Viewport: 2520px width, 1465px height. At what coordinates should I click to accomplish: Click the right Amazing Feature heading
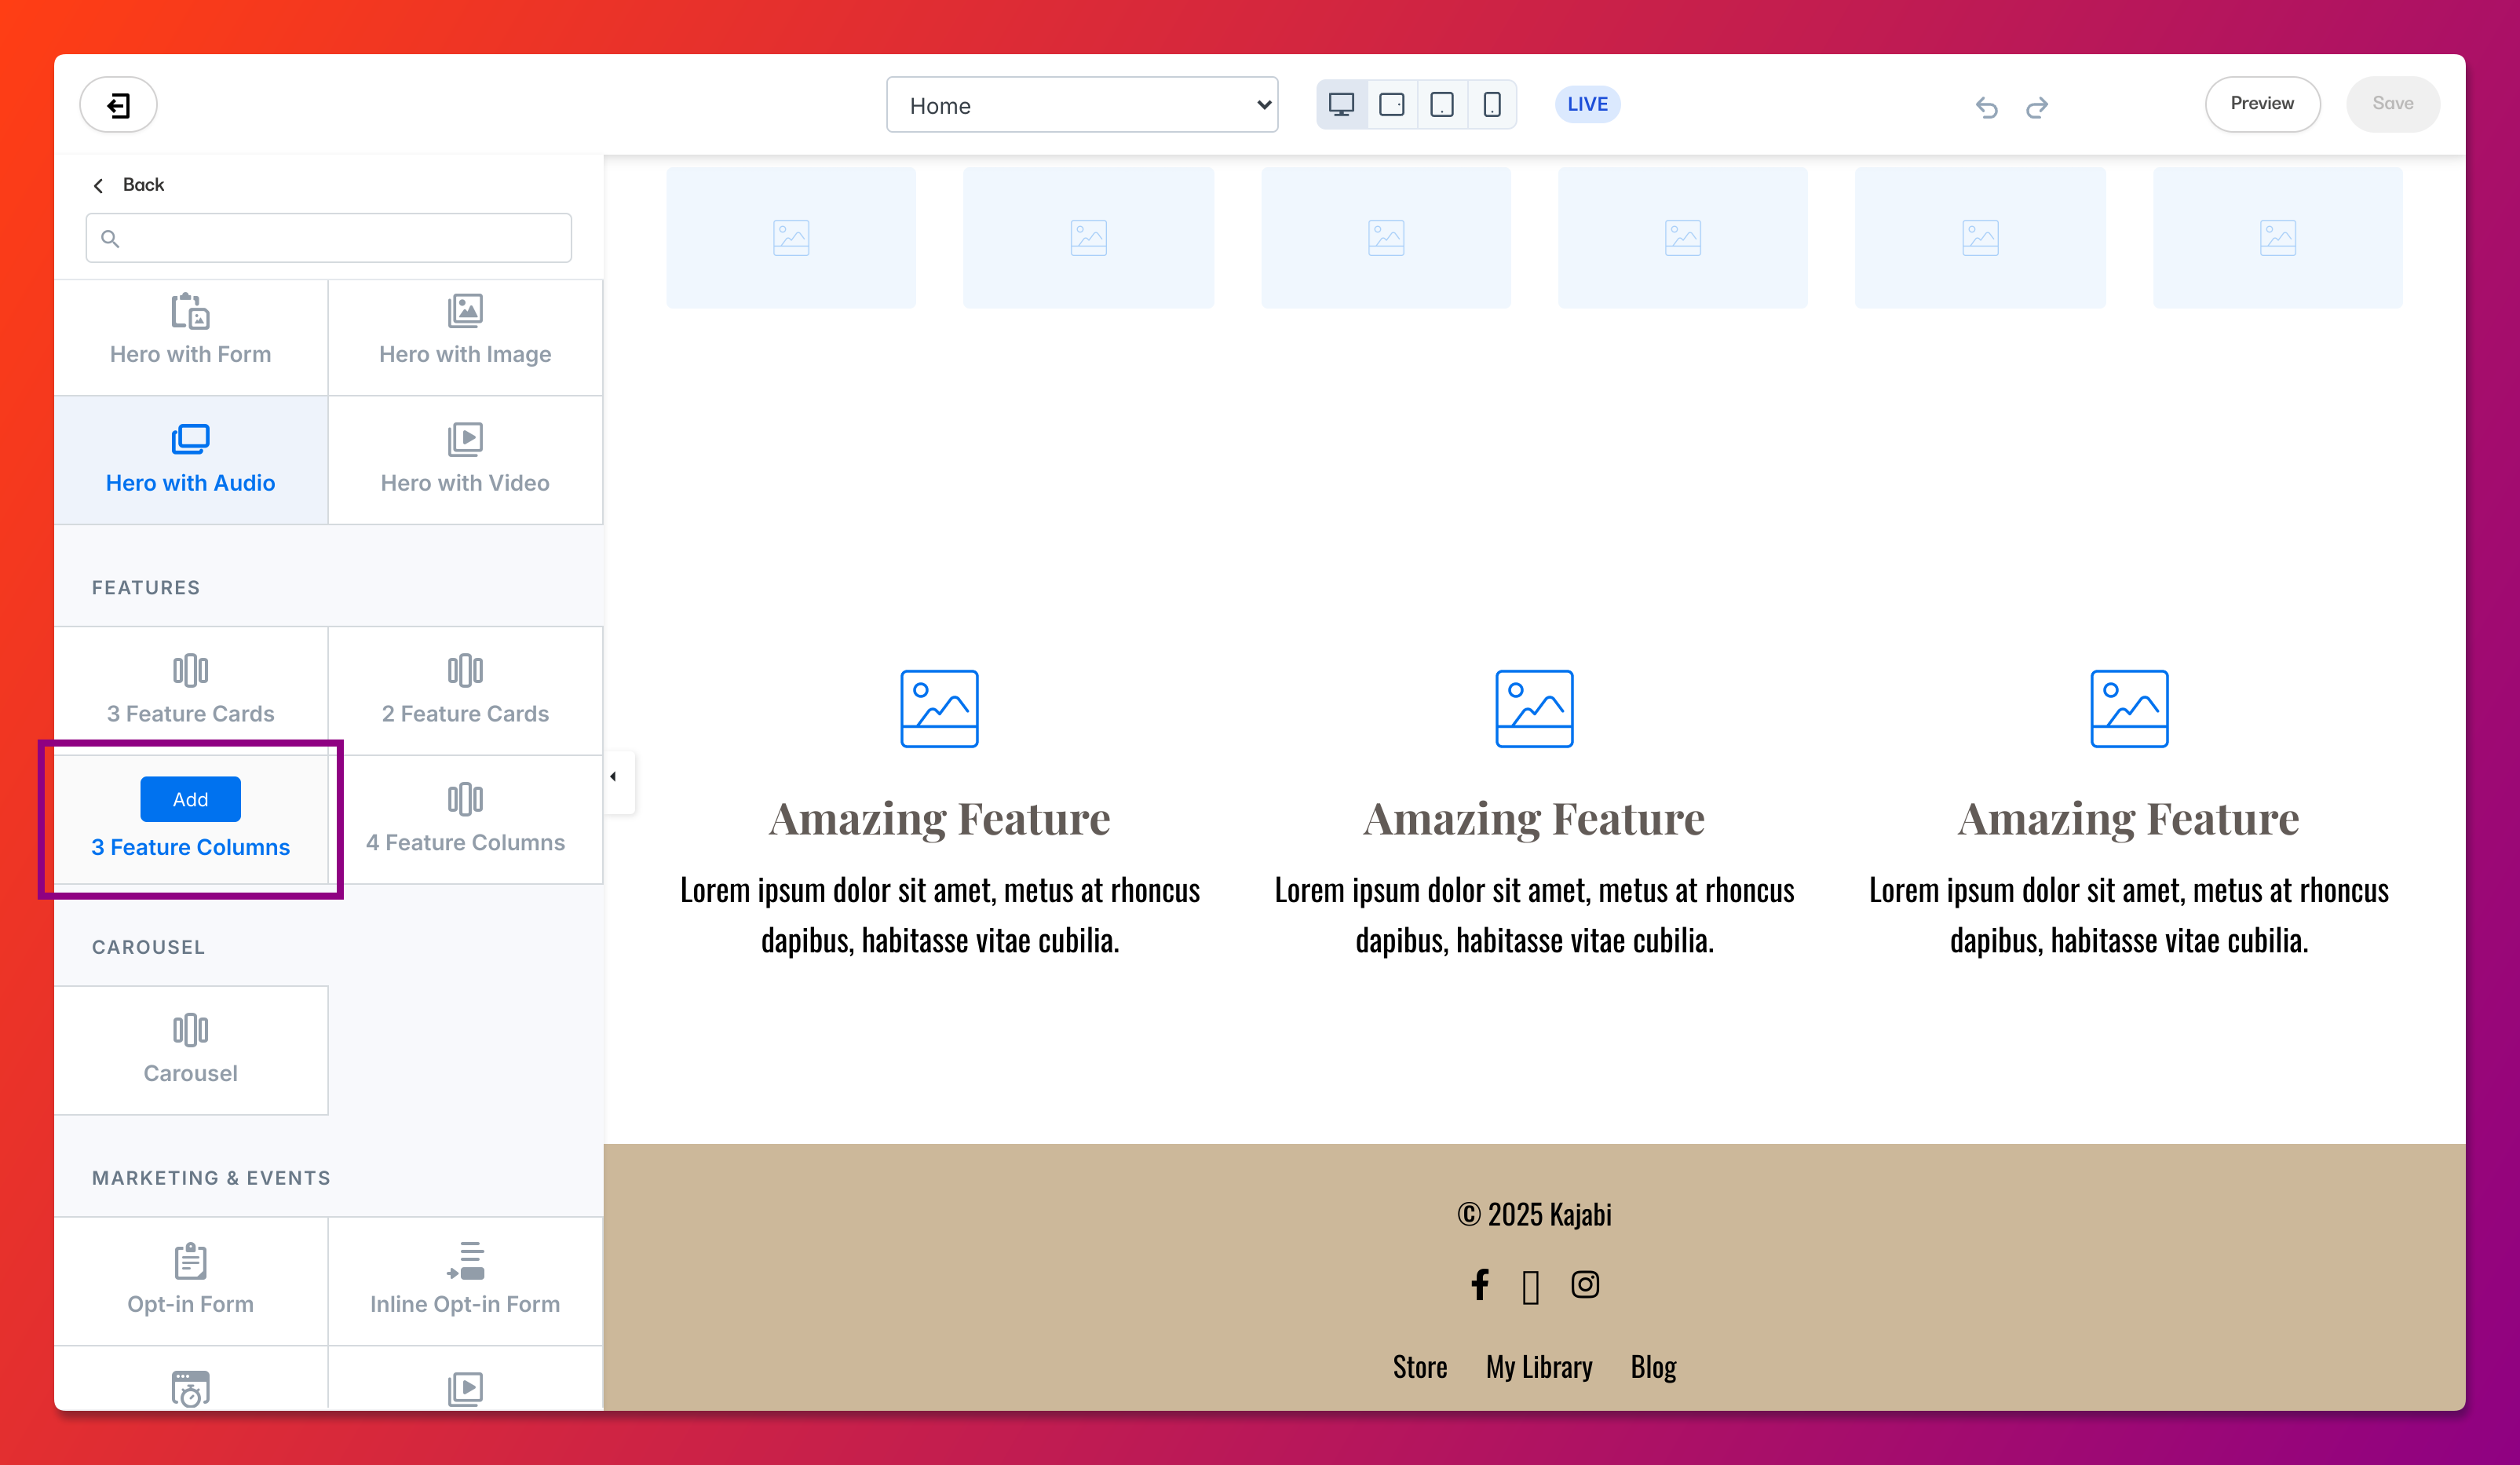pos(2129,819)
